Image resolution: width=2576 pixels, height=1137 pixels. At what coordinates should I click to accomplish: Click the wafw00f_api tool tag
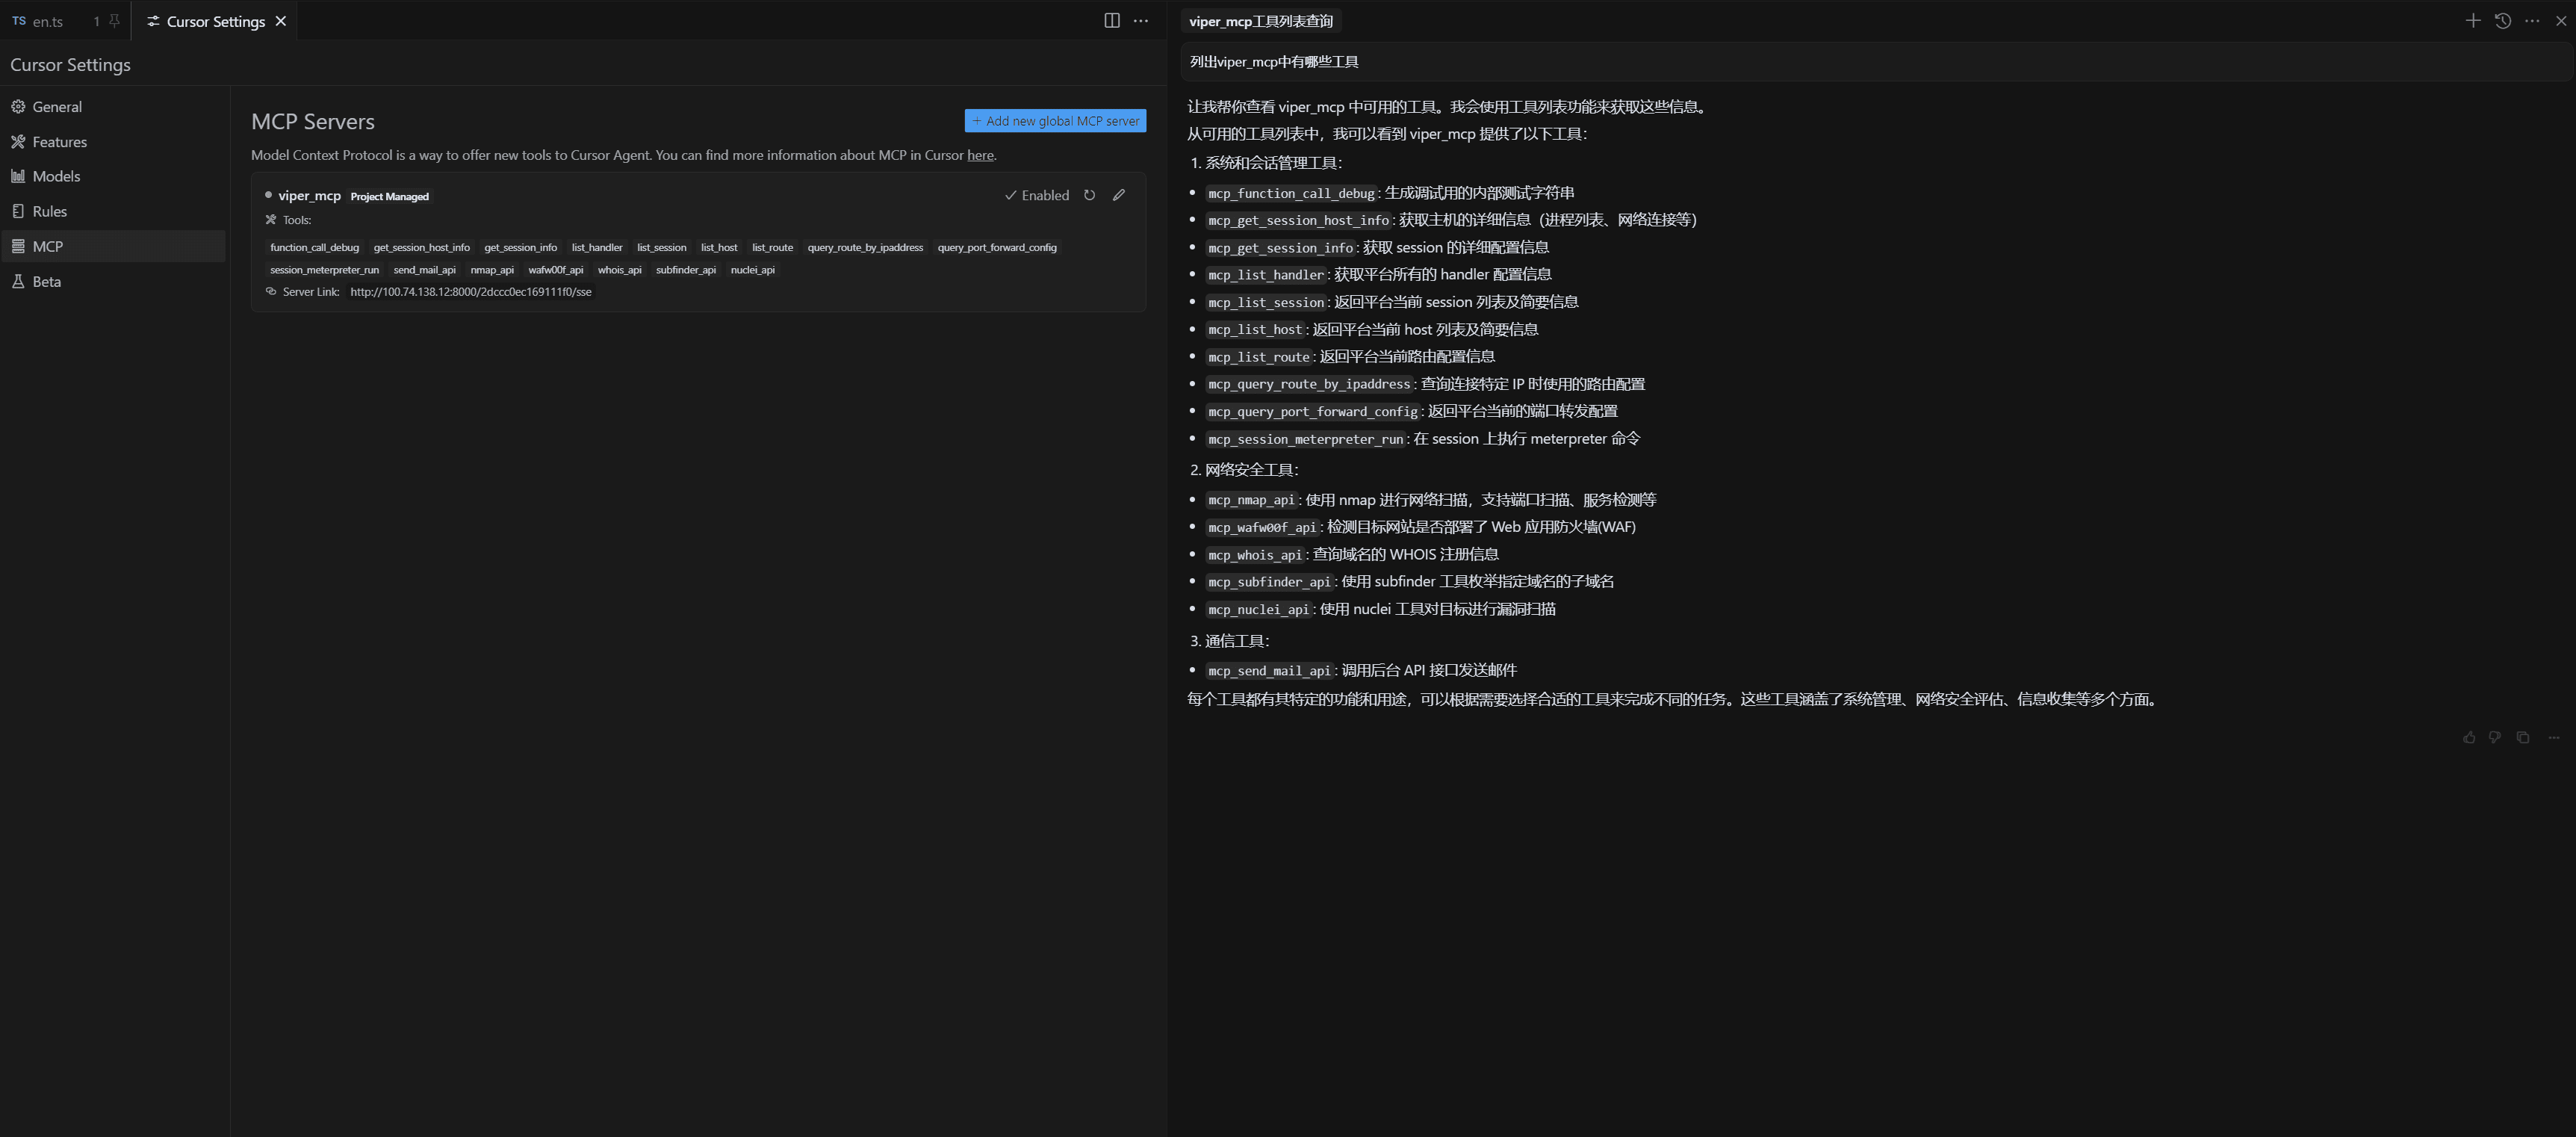555,270
